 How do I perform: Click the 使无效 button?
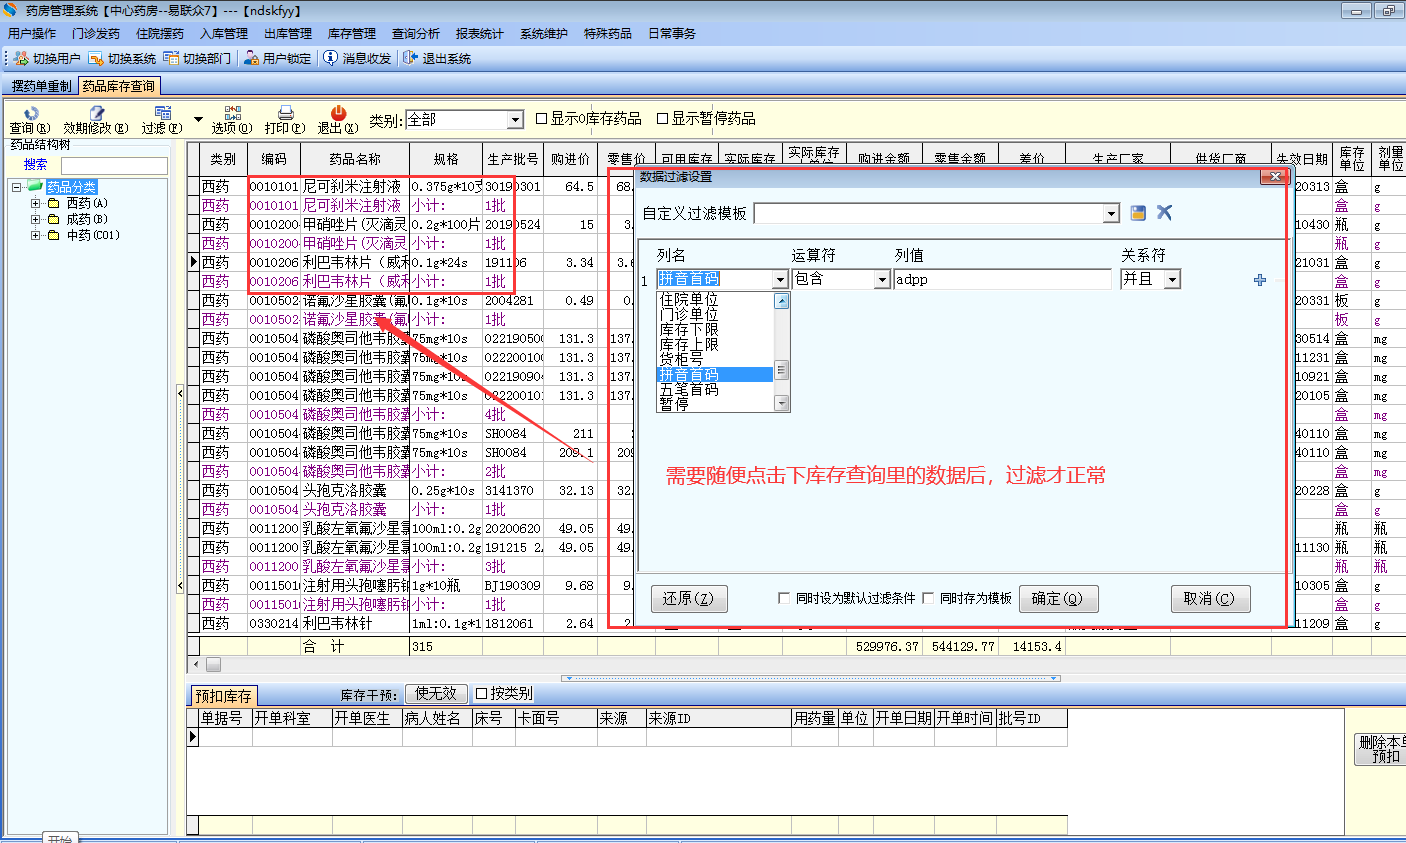(x=436, y=694)
